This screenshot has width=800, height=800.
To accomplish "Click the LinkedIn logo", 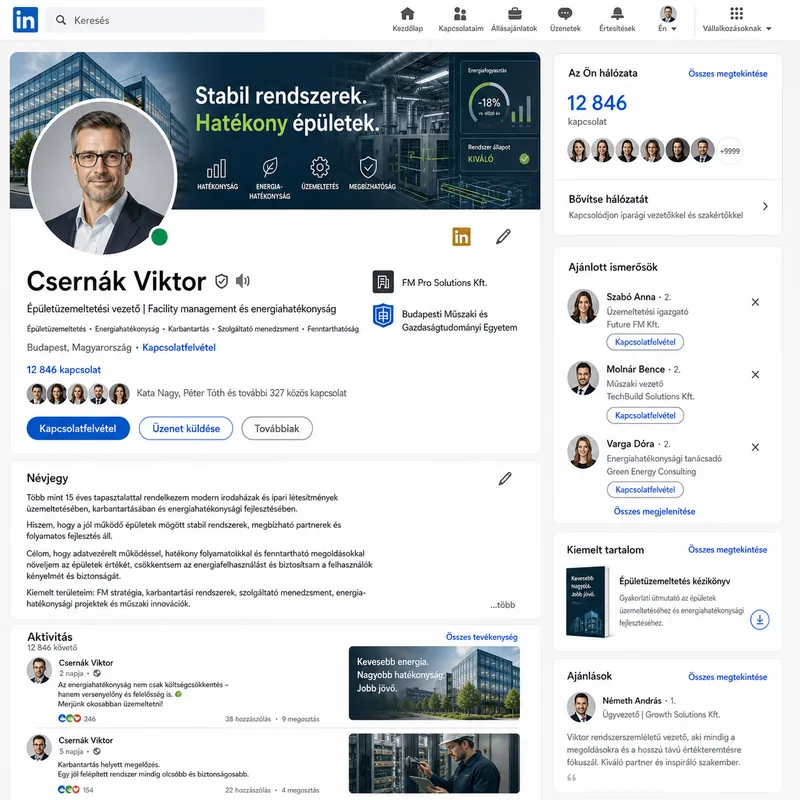I will 26,20.
